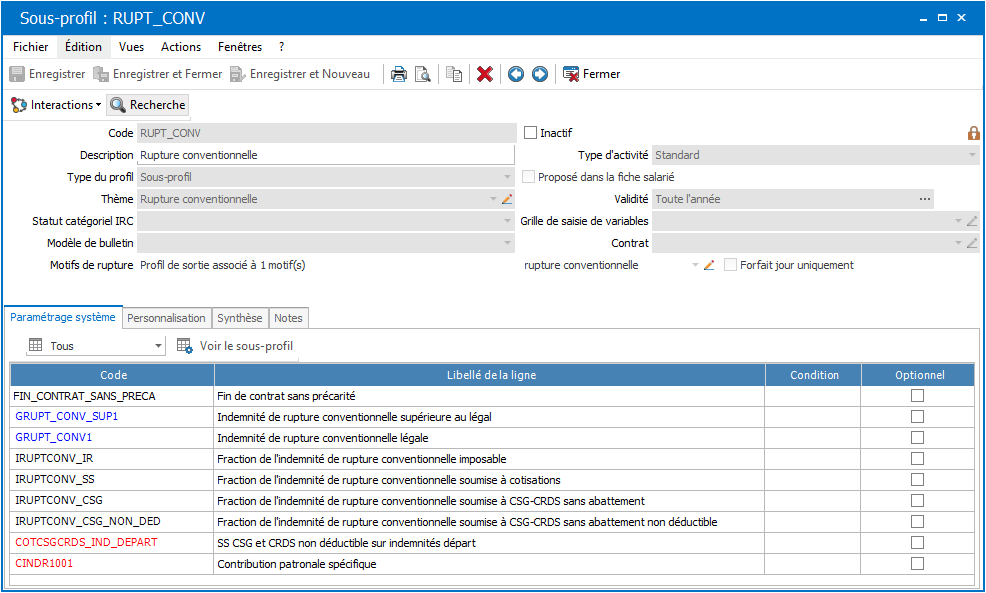Click the printer icon in toolbar
Screen dimensions: 986x593
(x=399, y=74)
